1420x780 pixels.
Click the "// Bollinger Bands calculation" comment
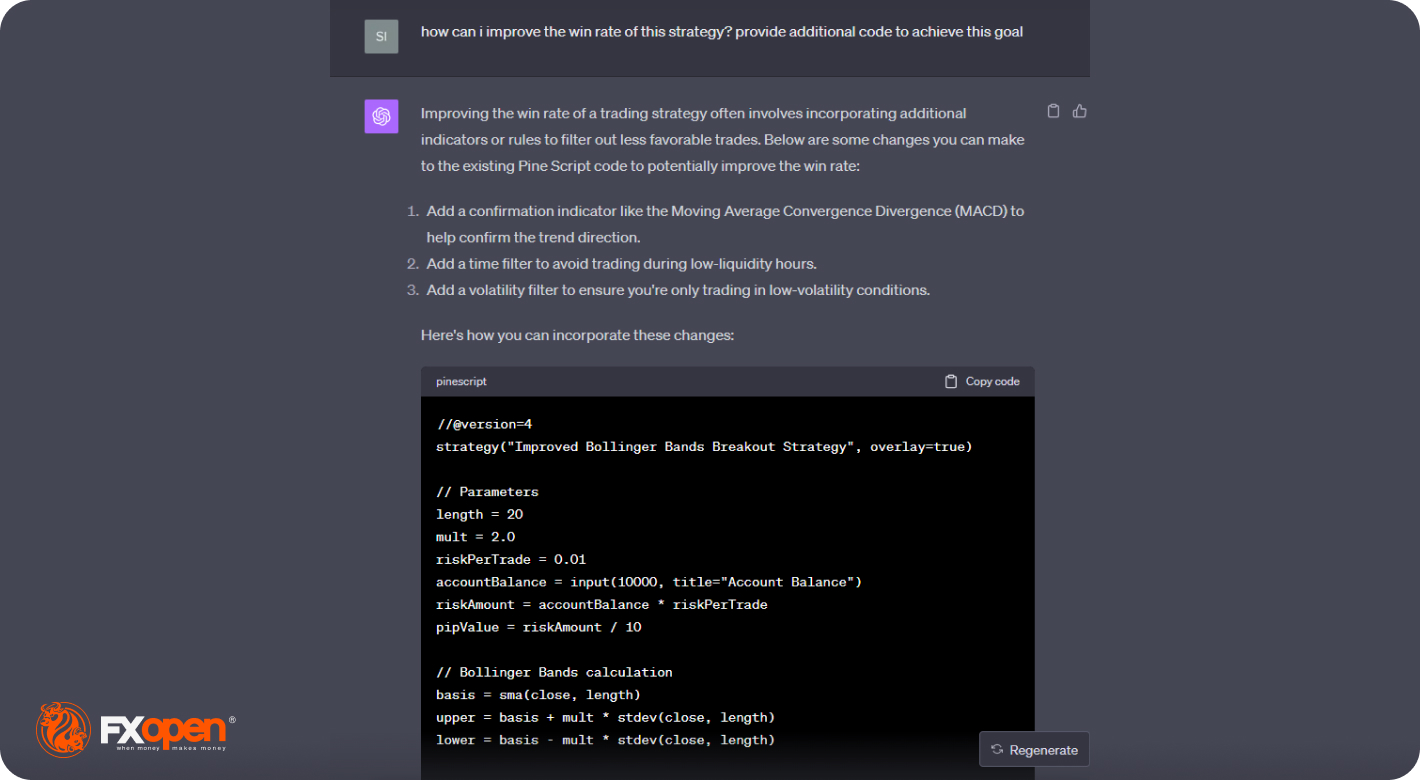[x=554, y=672]
